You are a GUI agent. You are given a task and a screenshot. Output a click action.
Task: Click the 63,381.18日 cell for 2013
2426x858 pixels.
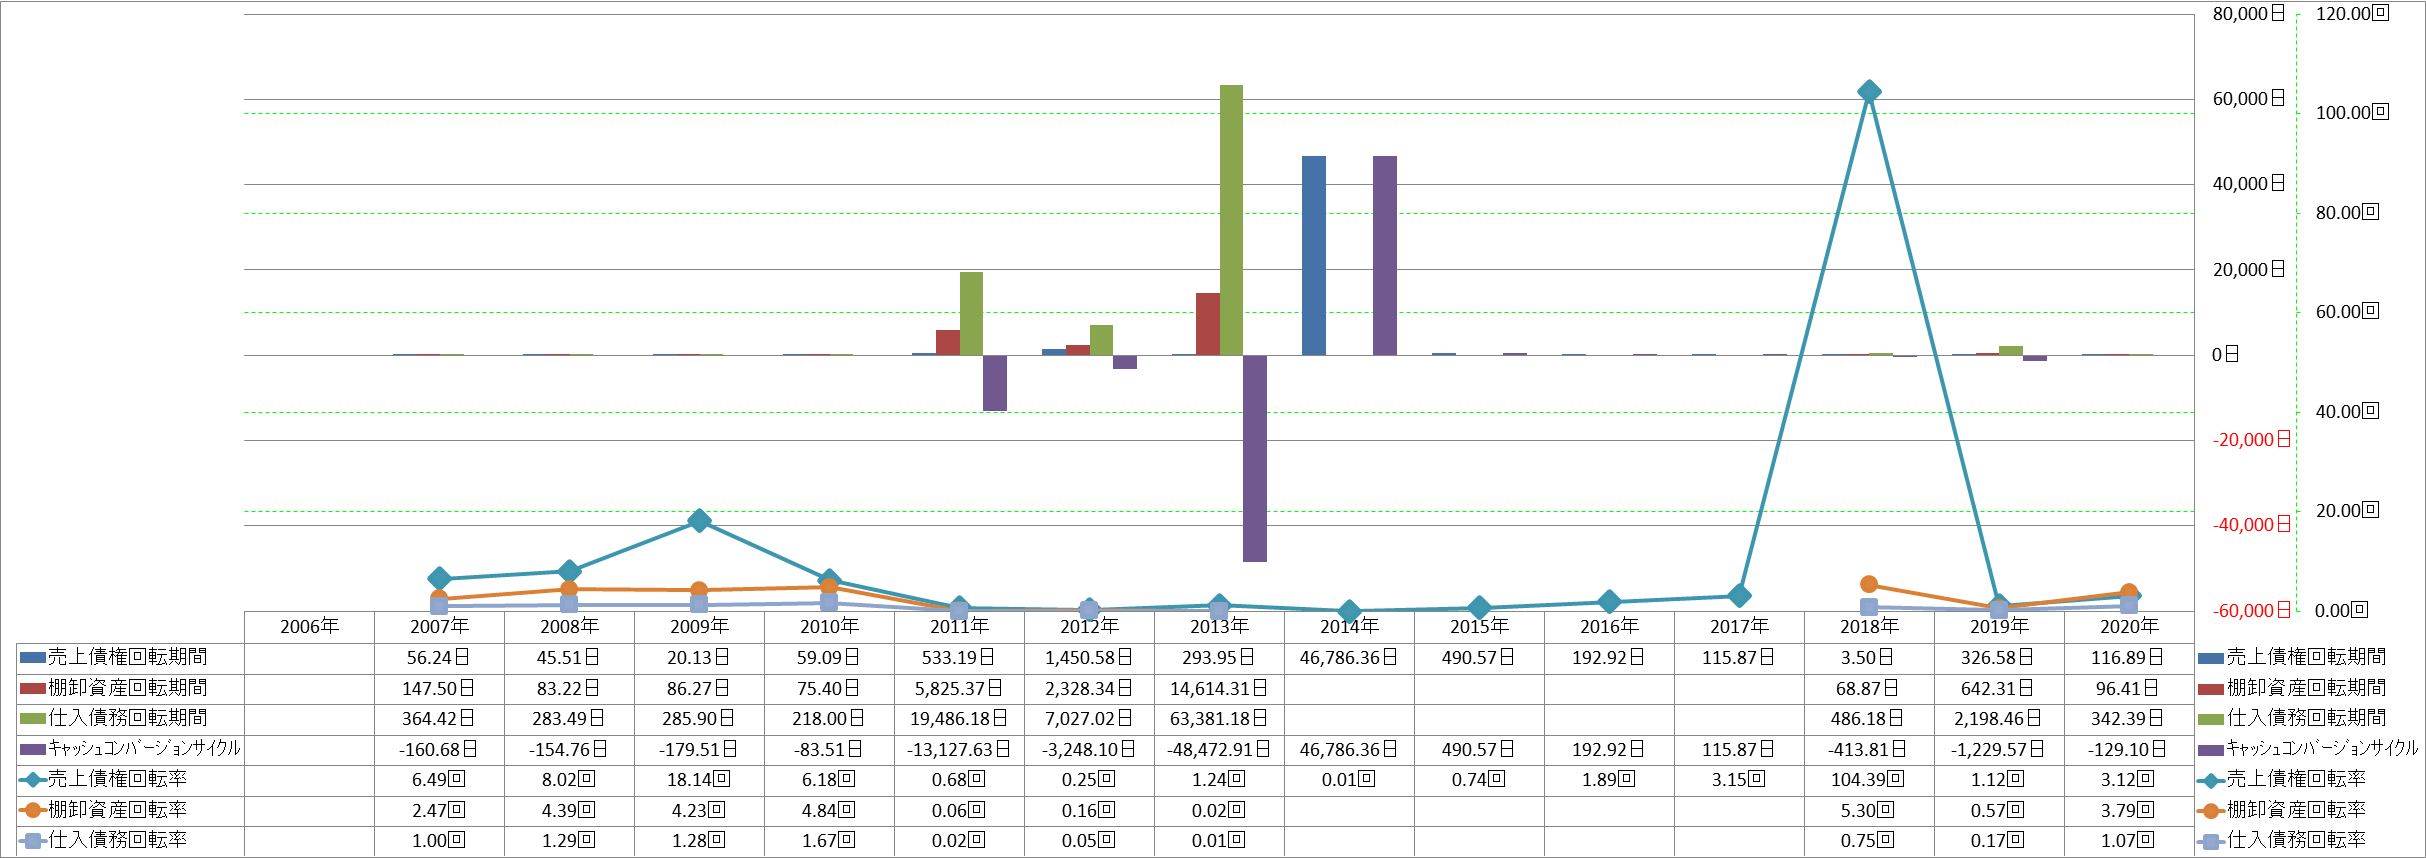tap(1219, 718)
